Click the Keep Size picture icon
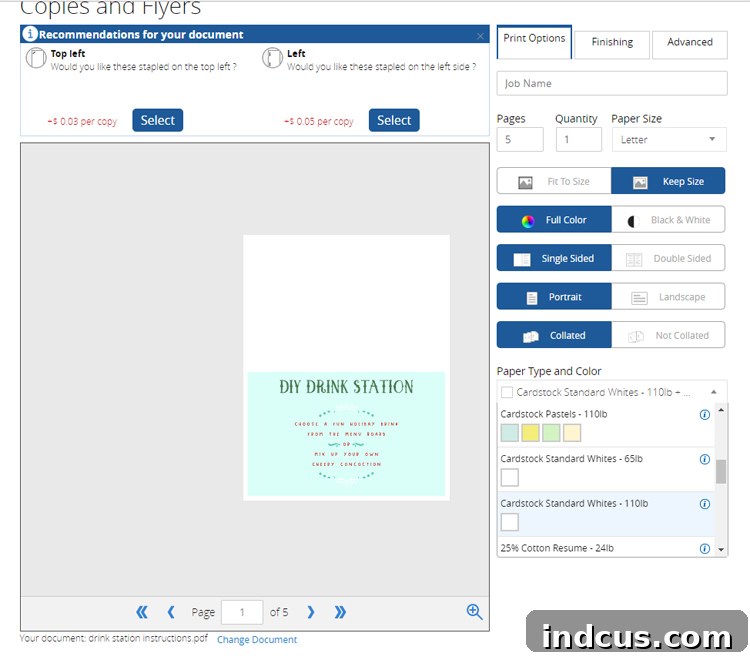Viewport: 750px width, 660px height. 640,182
